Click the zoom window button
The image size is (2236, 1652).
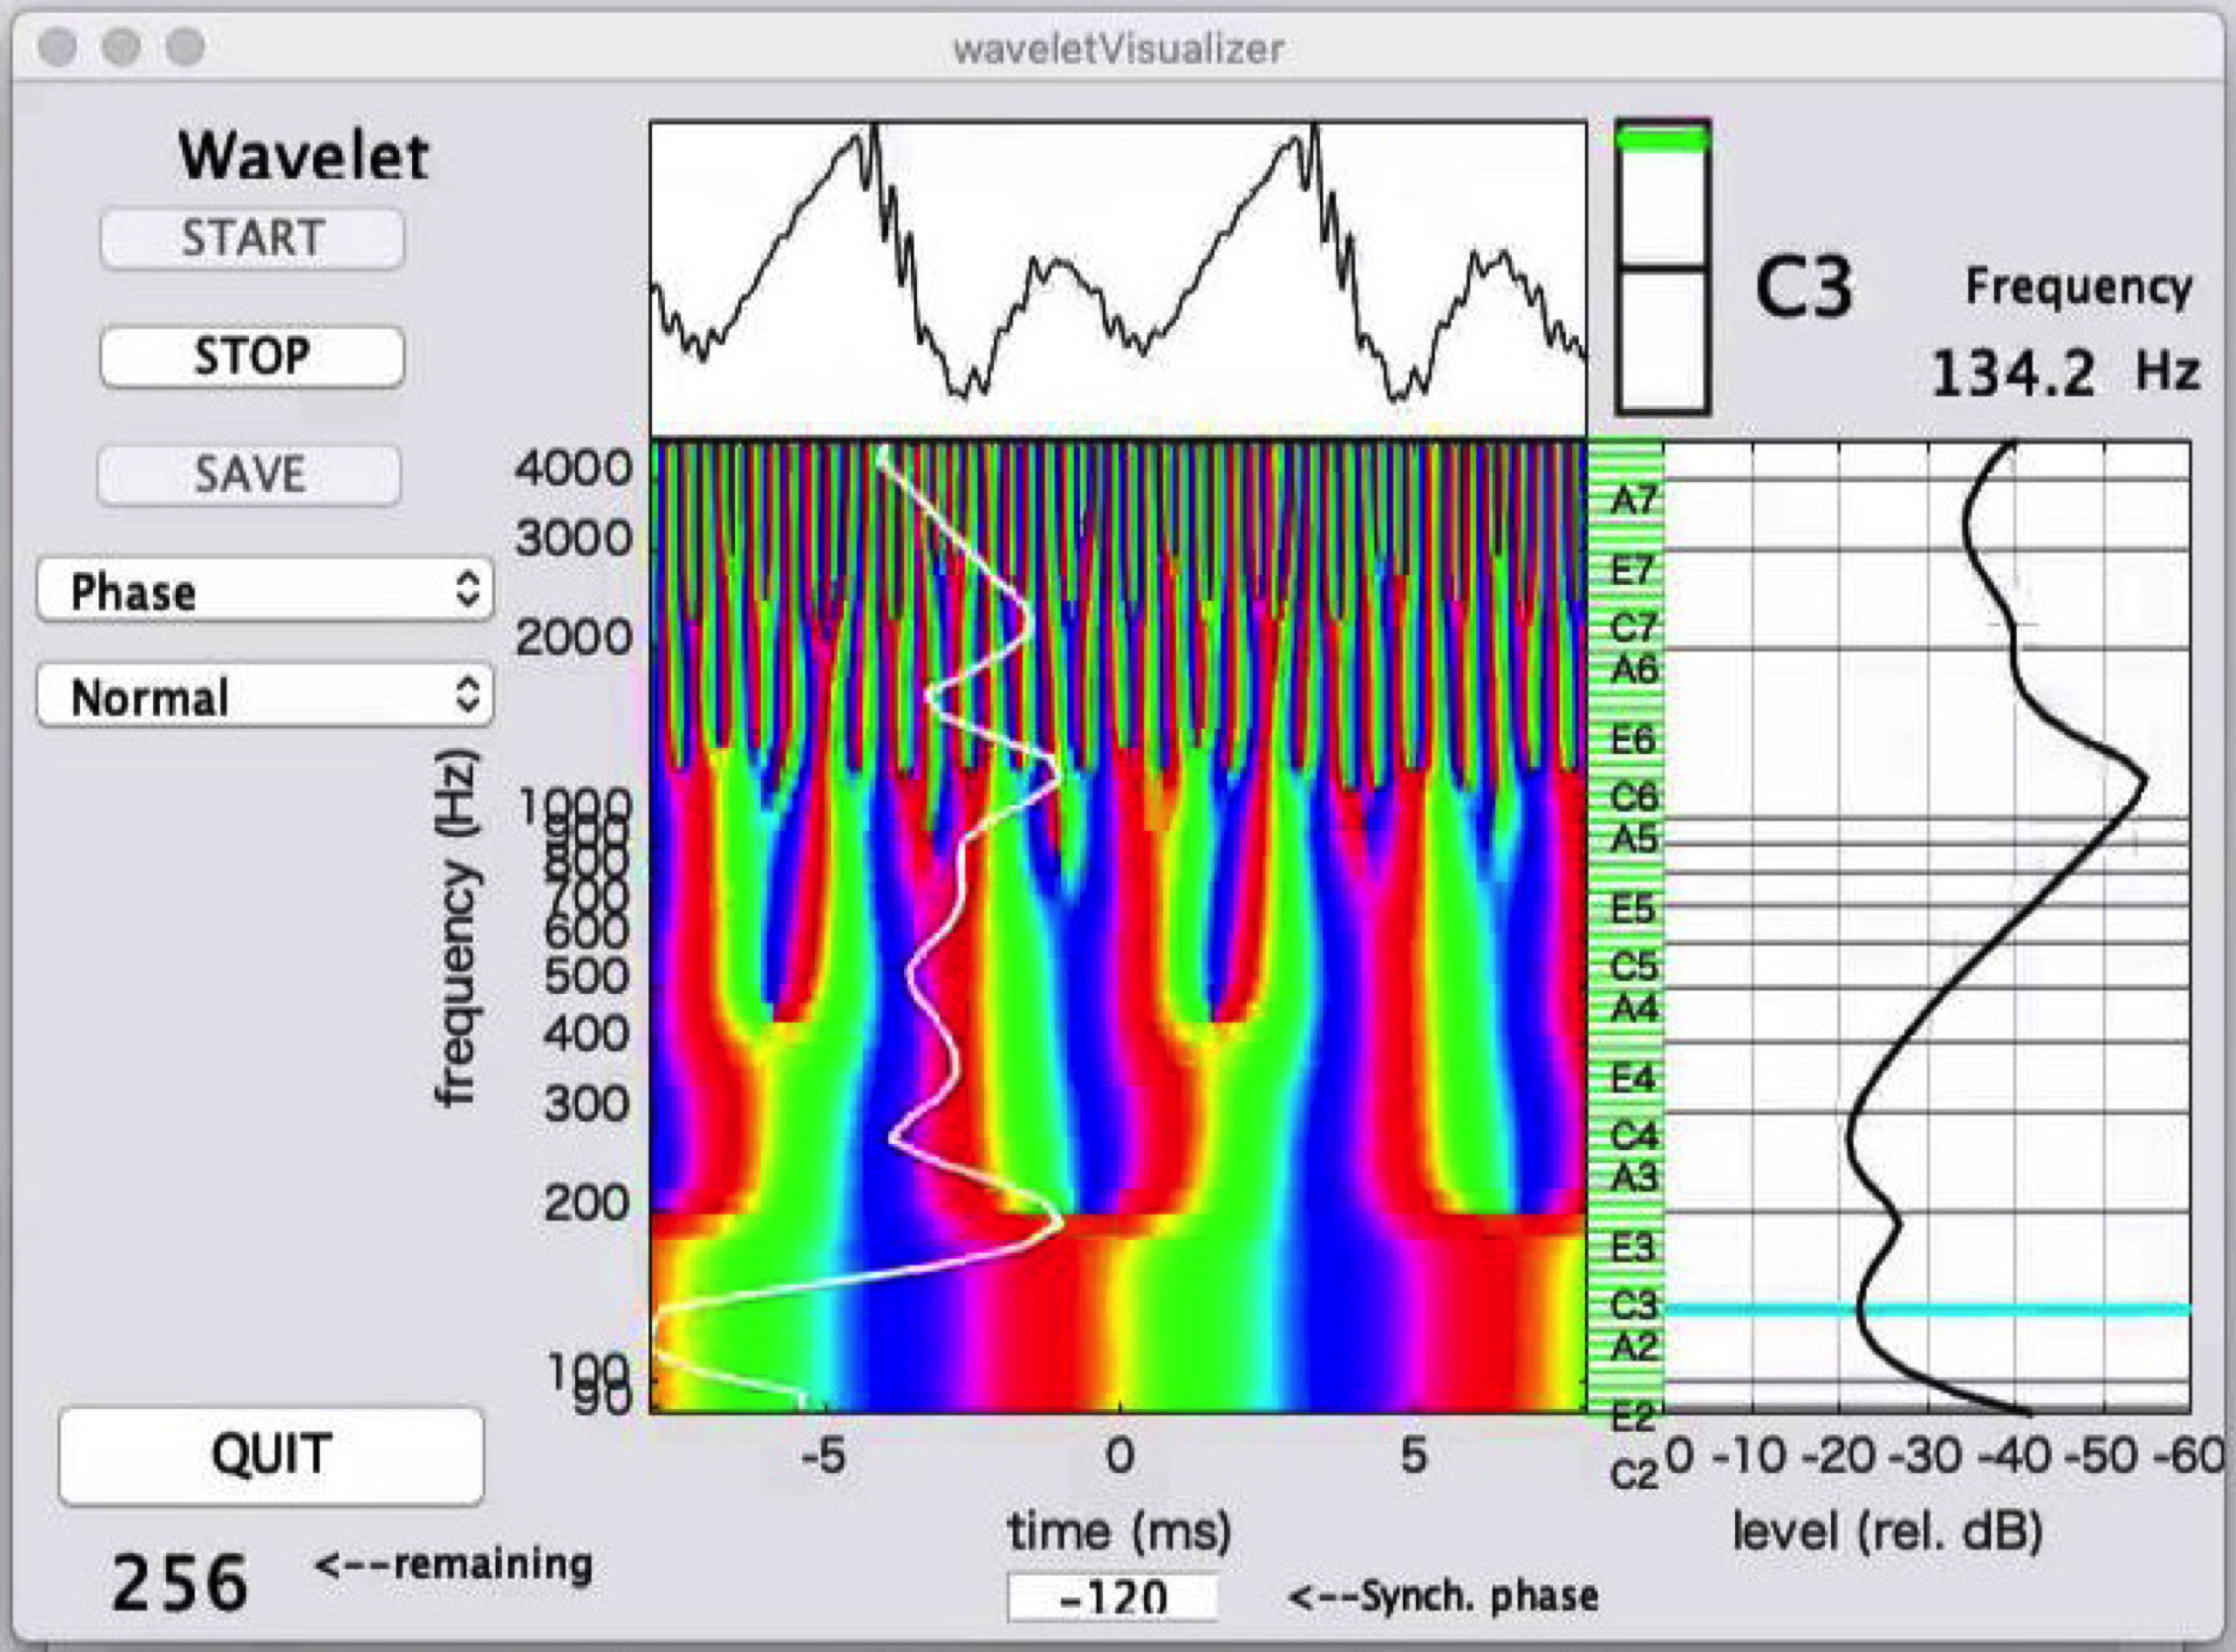click(x=185, y=46)
